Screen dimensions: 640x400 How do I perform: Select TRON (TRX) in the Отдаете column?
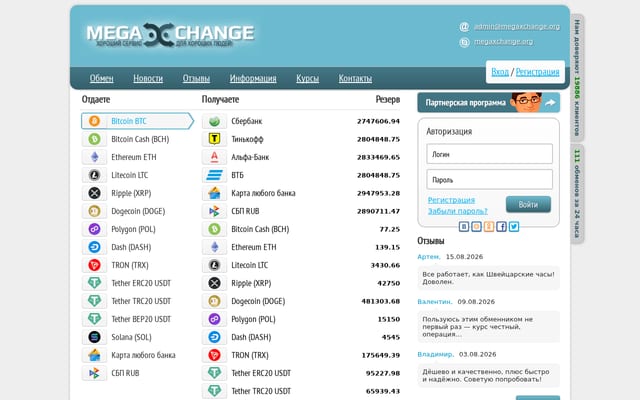coord(137,265)
